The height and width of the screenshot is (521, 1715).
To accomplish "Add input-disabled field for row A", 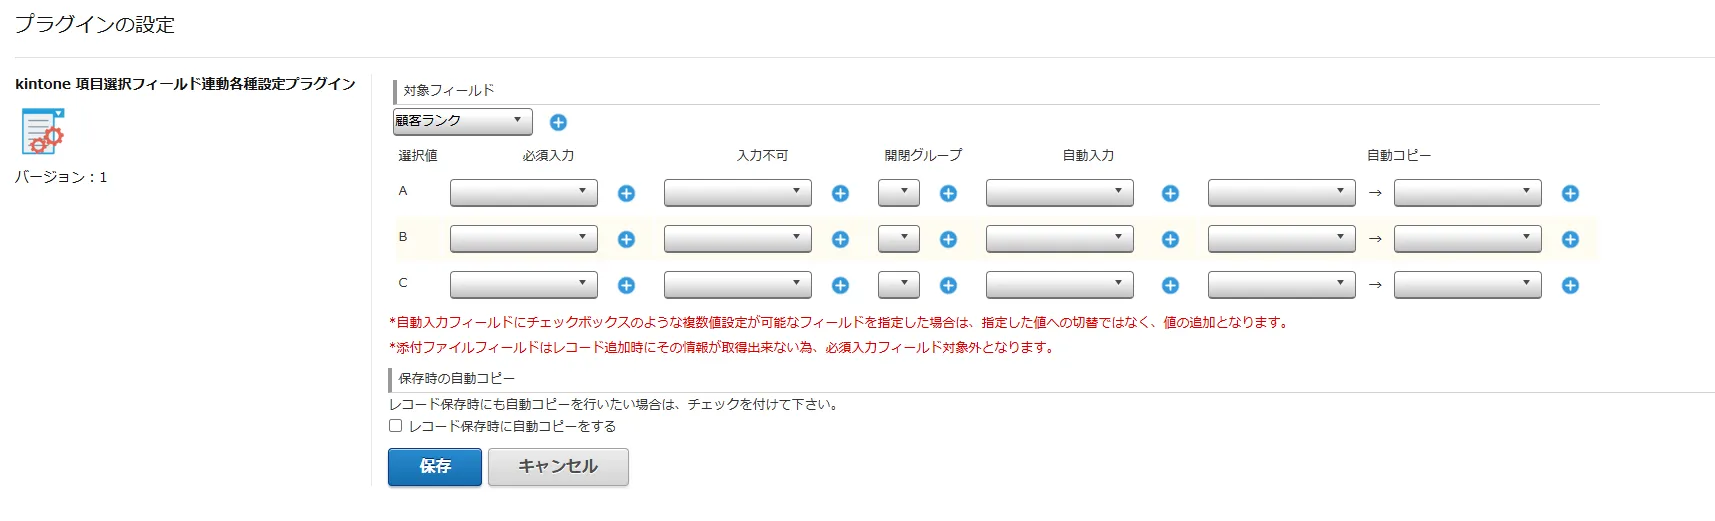I will coord(840,193).
